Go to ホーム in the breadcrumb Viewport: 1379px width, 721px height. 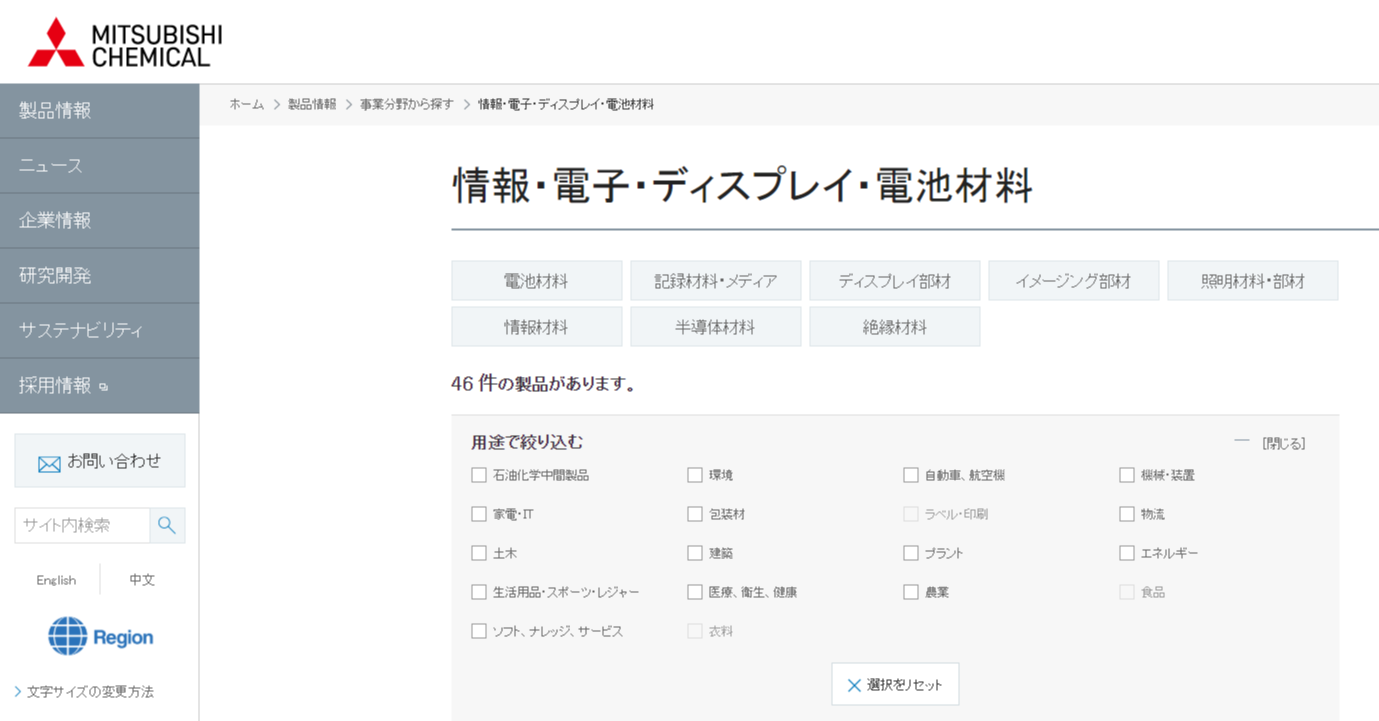(x=246, y=104)
